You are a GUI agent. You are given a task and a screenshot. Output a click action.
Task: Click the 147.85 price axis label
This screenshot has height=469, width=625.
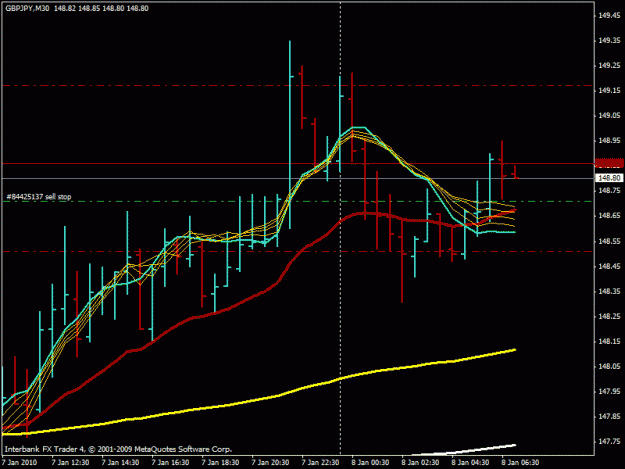609,416
